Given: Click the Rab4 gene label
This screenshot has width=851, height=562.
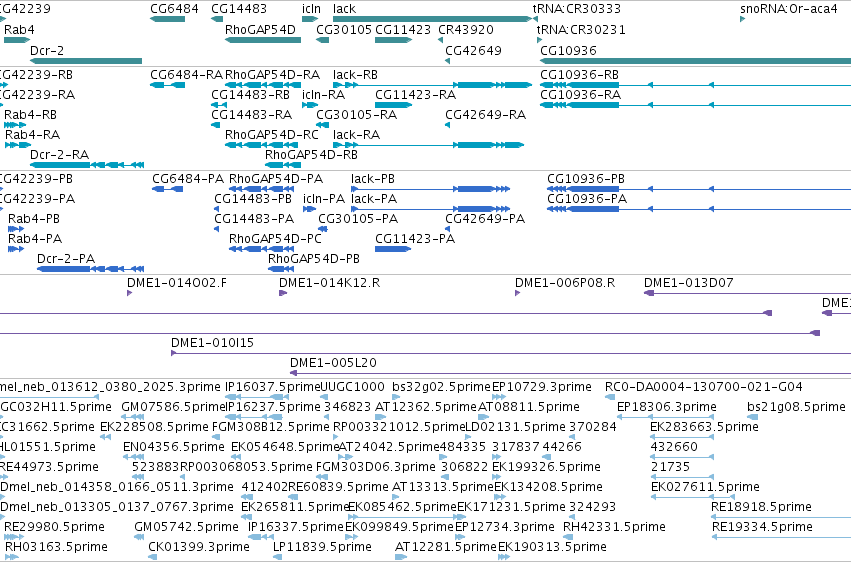Looking at the screenshot, I should [x=19, y=29].
